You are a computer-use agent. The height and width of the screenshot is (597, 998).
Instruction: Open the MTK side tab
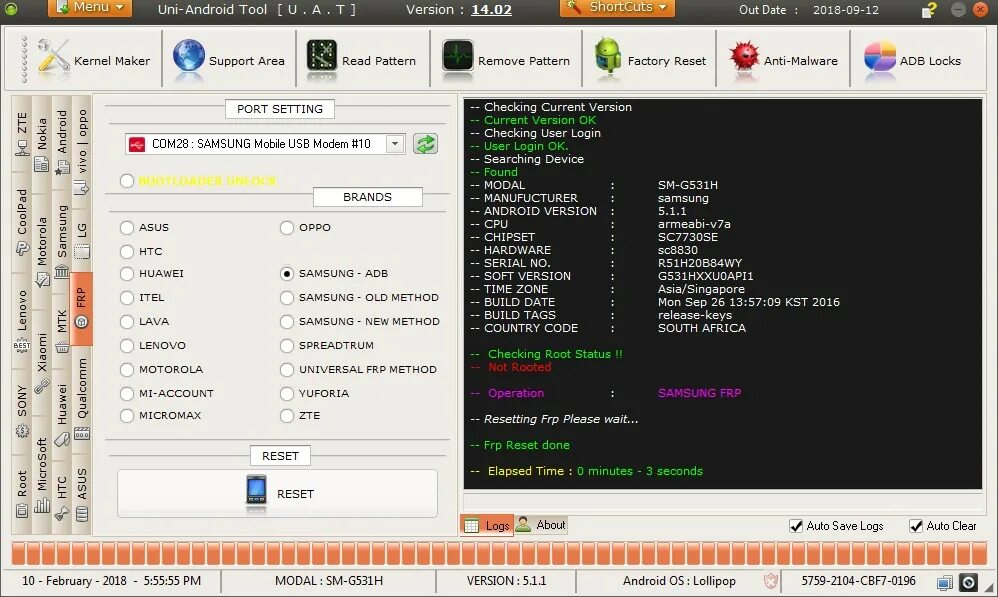tap(62, 330)
